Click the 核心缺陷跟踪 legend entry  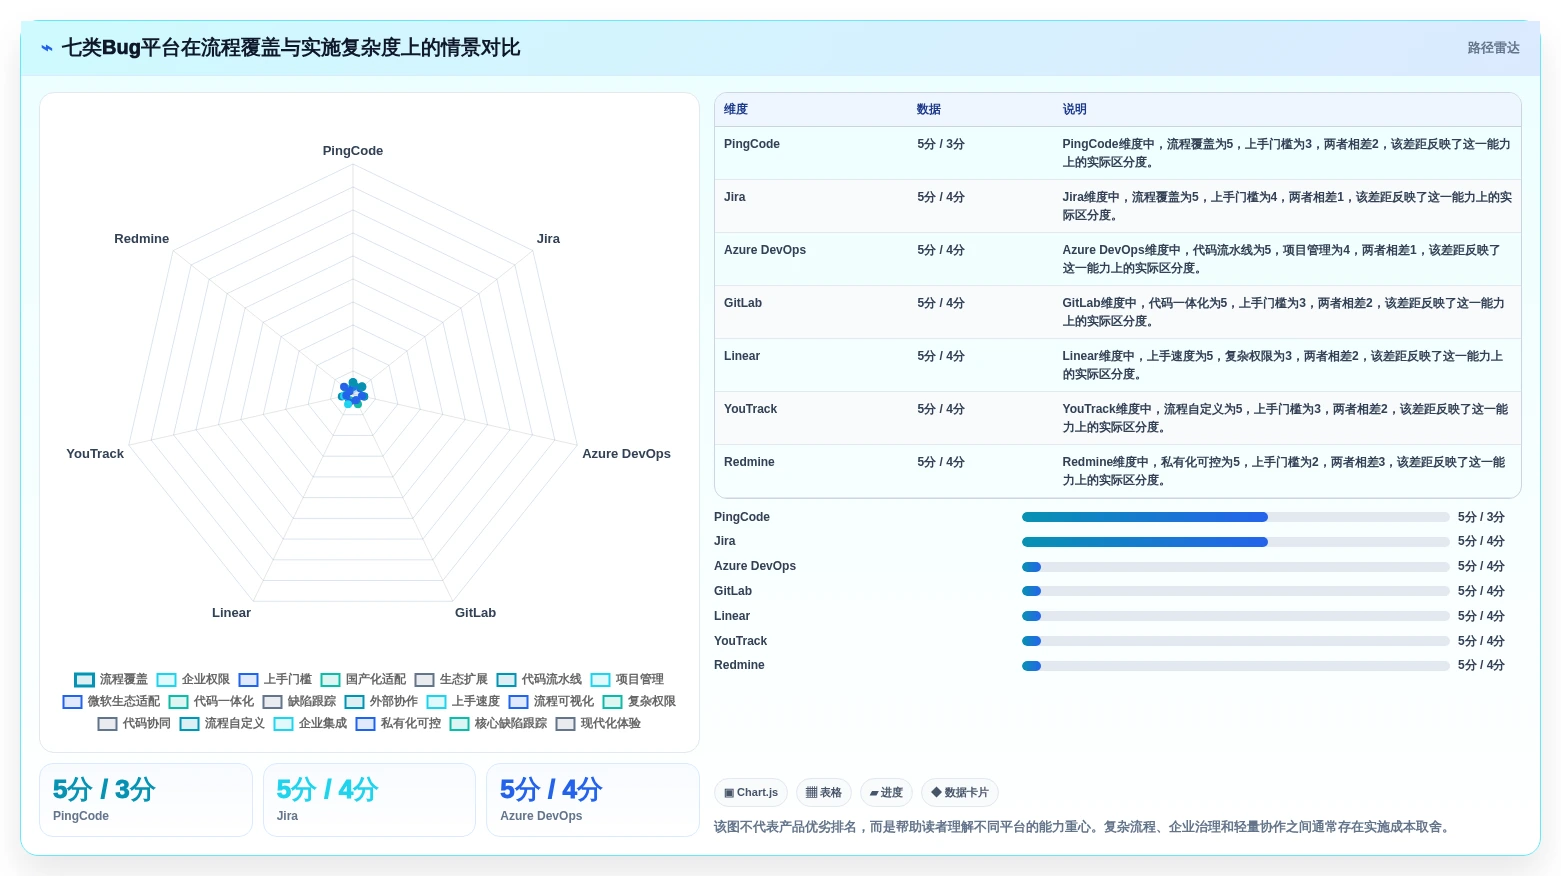(498, 723)
